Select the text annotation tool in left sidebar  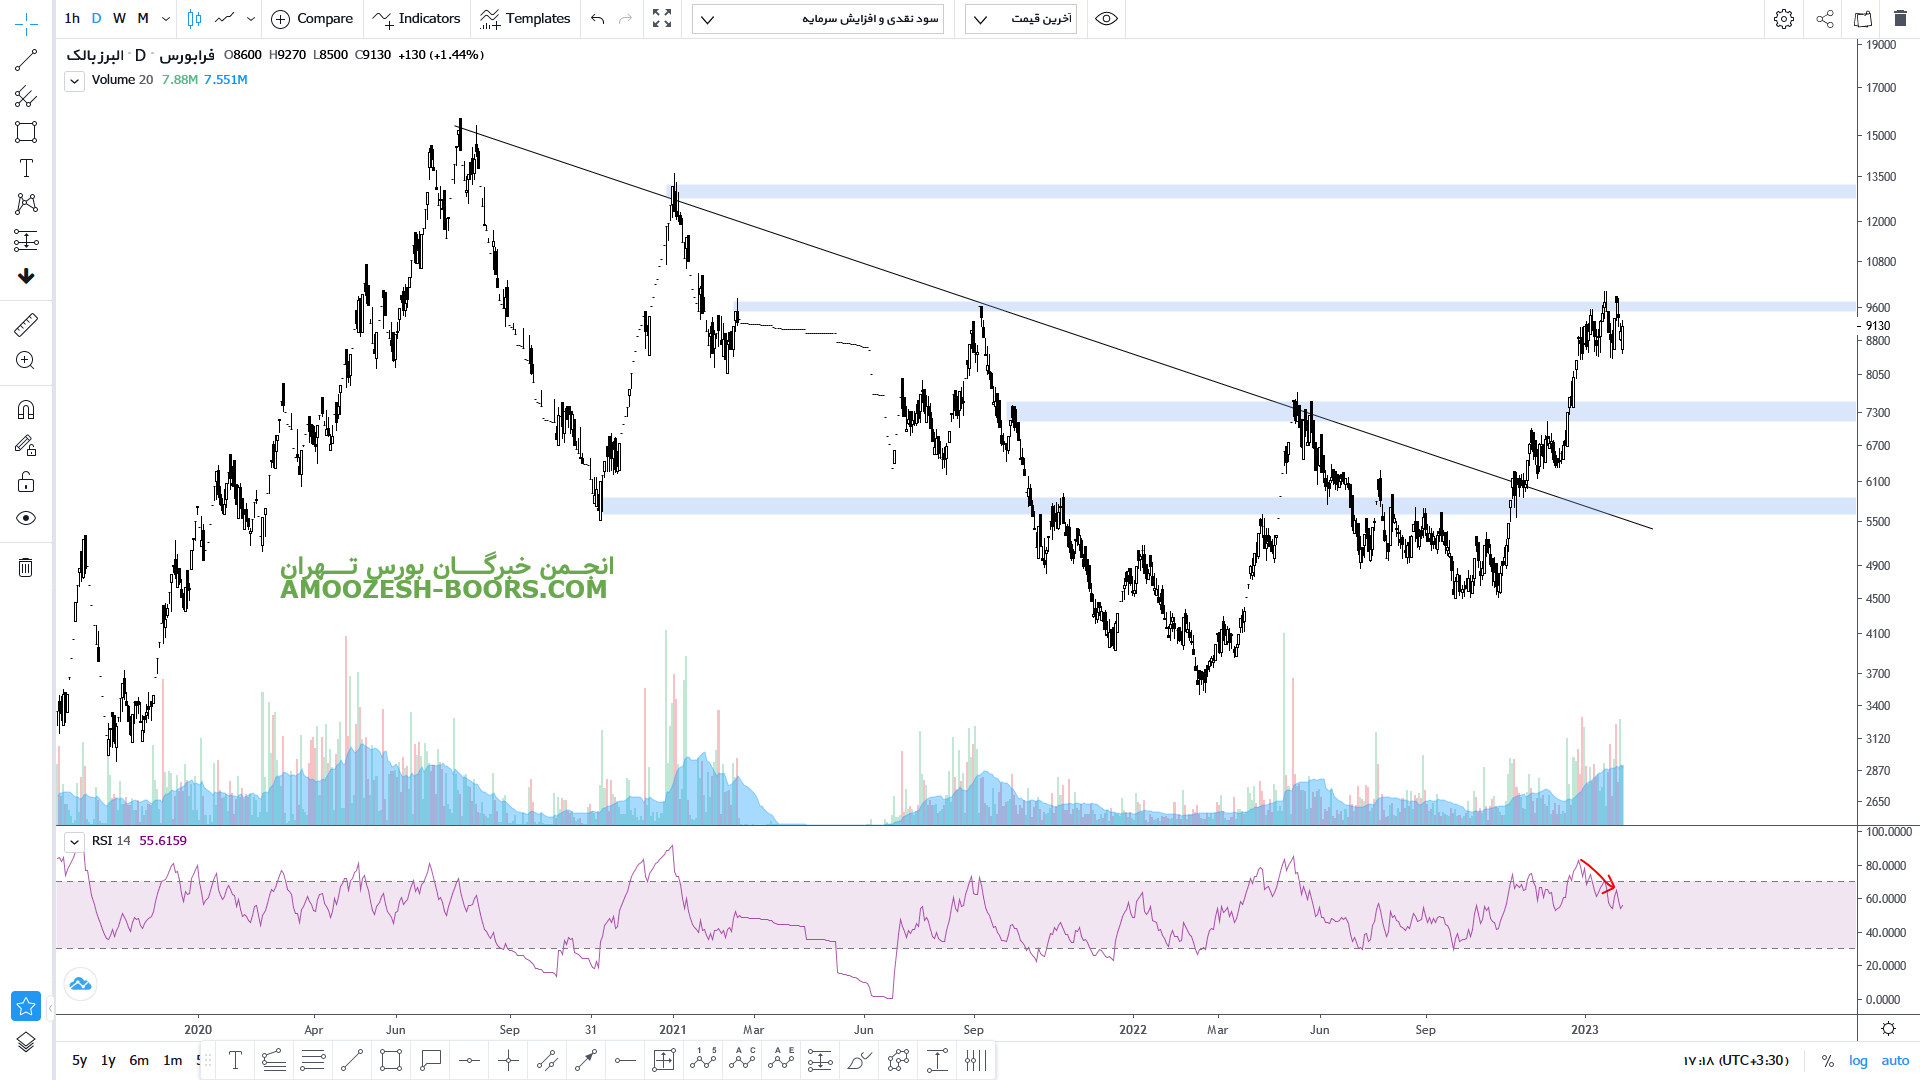(26, 168)
